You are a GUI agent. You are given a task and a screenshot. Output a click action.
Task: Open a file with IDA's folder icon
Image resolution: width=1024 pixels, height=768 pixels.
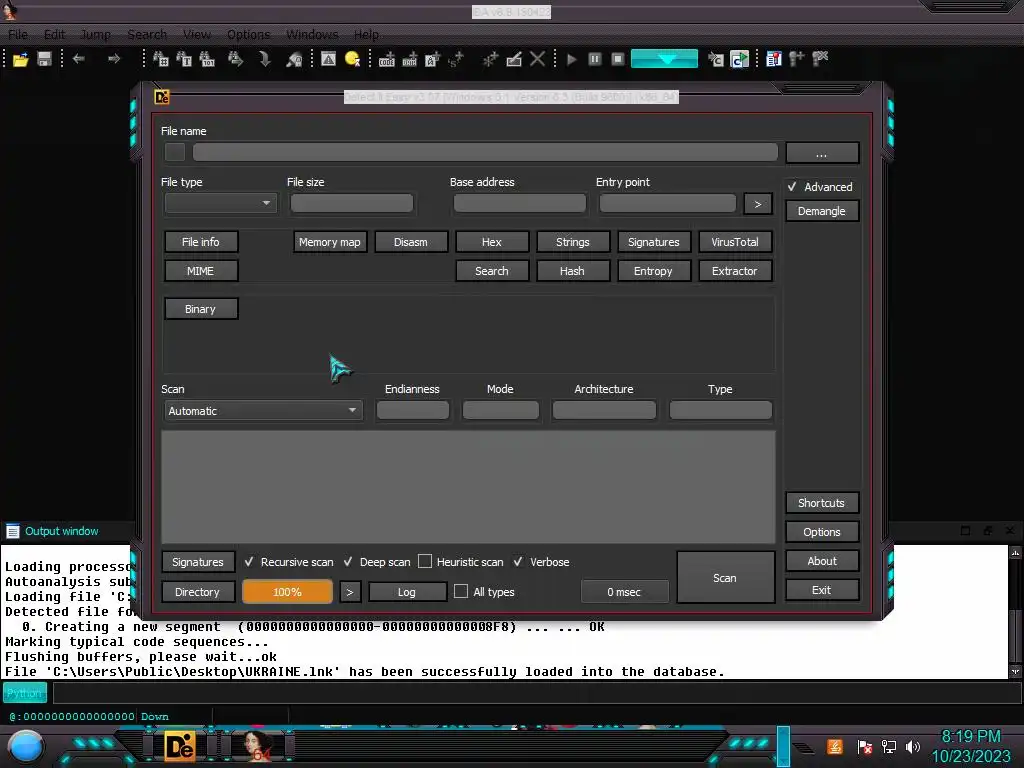point(21,59)
